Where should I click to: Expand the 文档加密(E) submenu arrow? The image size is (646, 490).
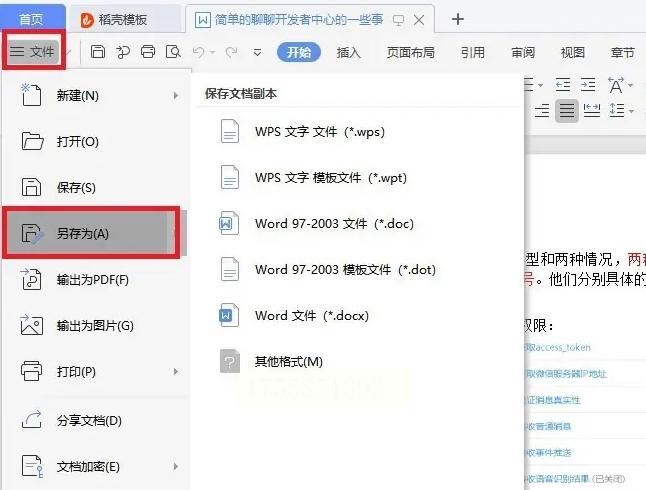176,467
